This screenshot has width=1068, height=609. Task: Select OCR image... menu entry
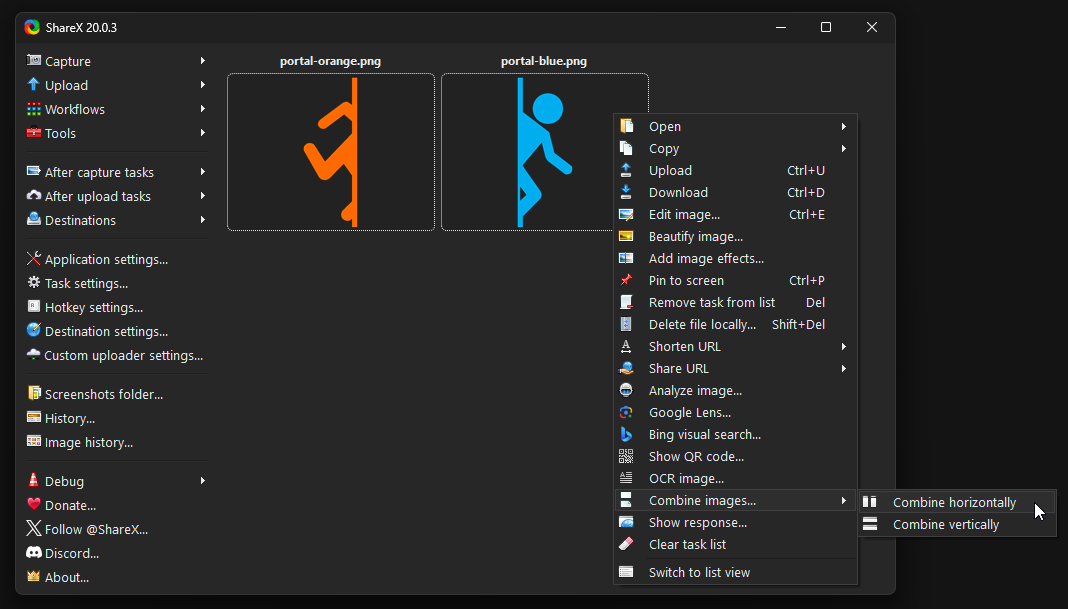pos(736,478)
